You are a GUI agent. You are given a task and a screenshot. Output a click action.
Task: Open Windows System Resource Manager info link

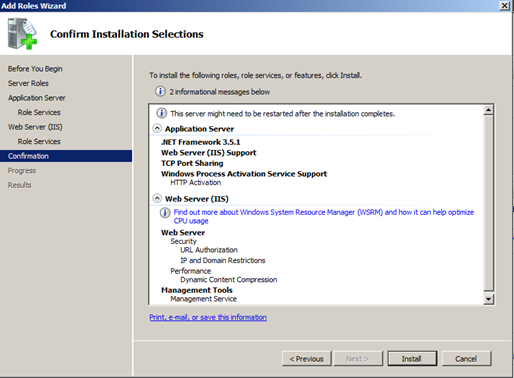(324, 216)
